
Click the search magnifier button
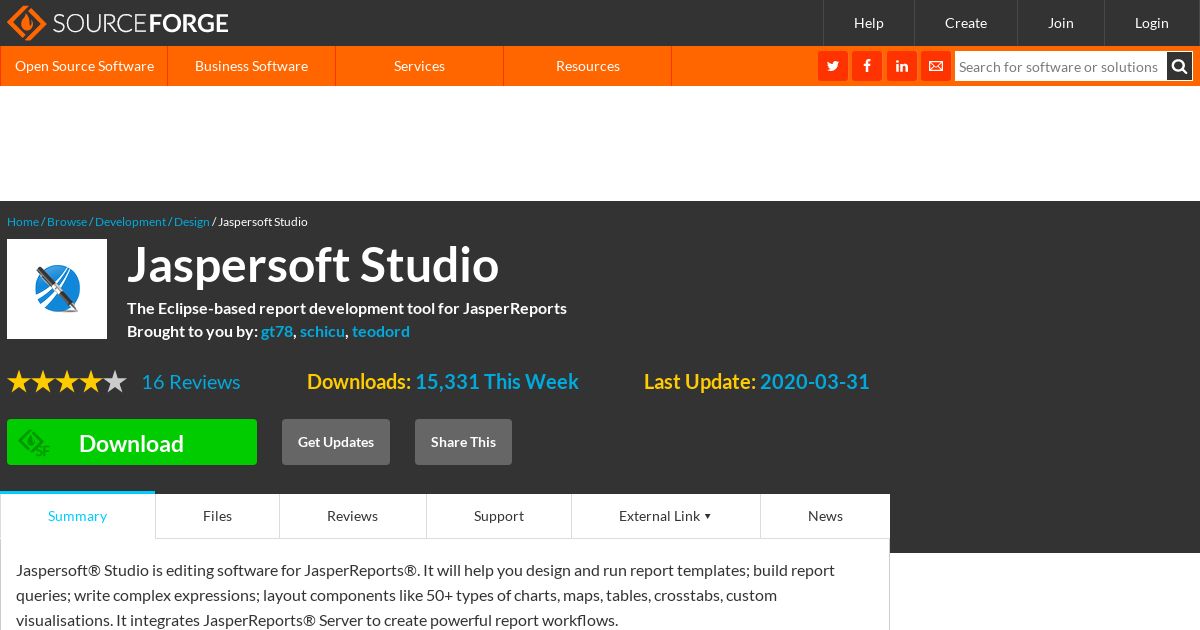[x=1180, y=66]
